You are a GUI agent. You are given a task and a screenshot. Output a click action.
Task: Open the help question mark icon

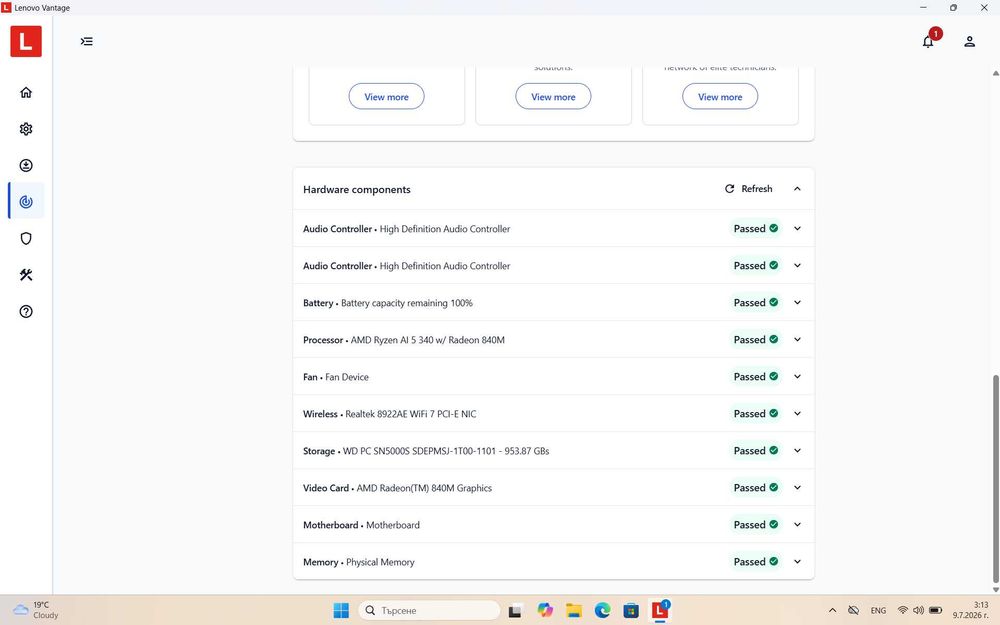point(26,312)
